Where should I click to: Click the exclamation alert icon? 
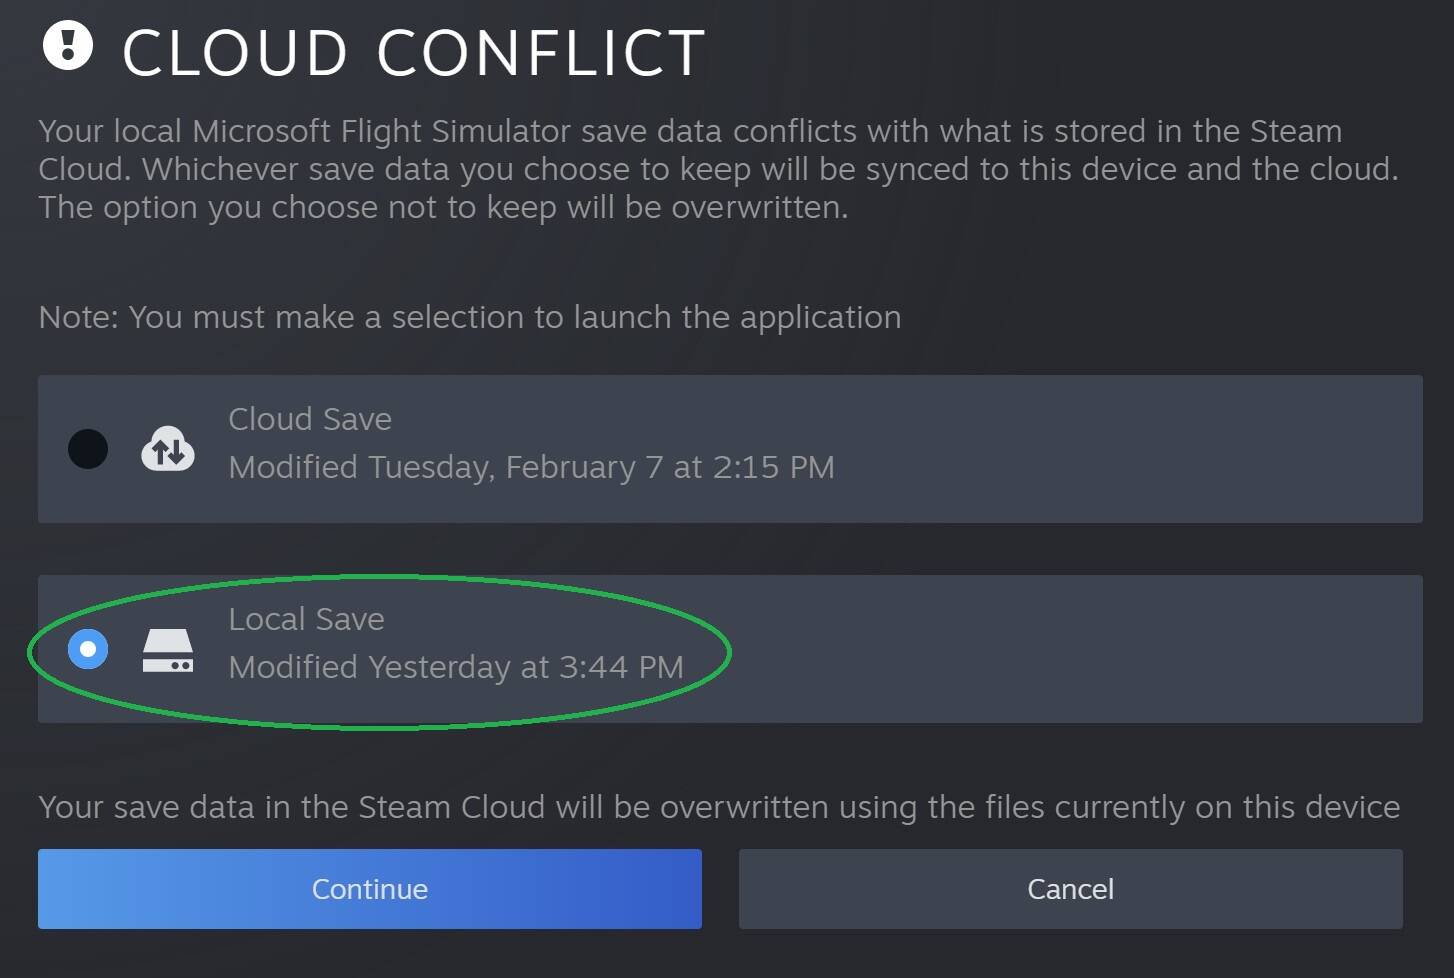point(67,45)
